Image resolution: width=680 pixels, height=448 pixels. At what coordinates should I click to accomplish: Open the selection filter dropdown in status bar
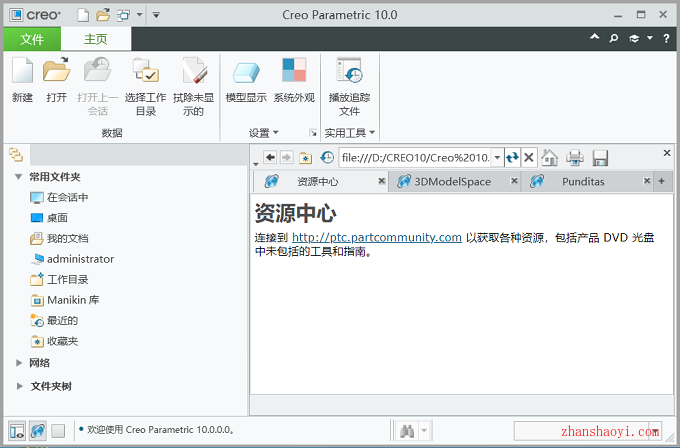pyautogui.click(x=655, y=431)
